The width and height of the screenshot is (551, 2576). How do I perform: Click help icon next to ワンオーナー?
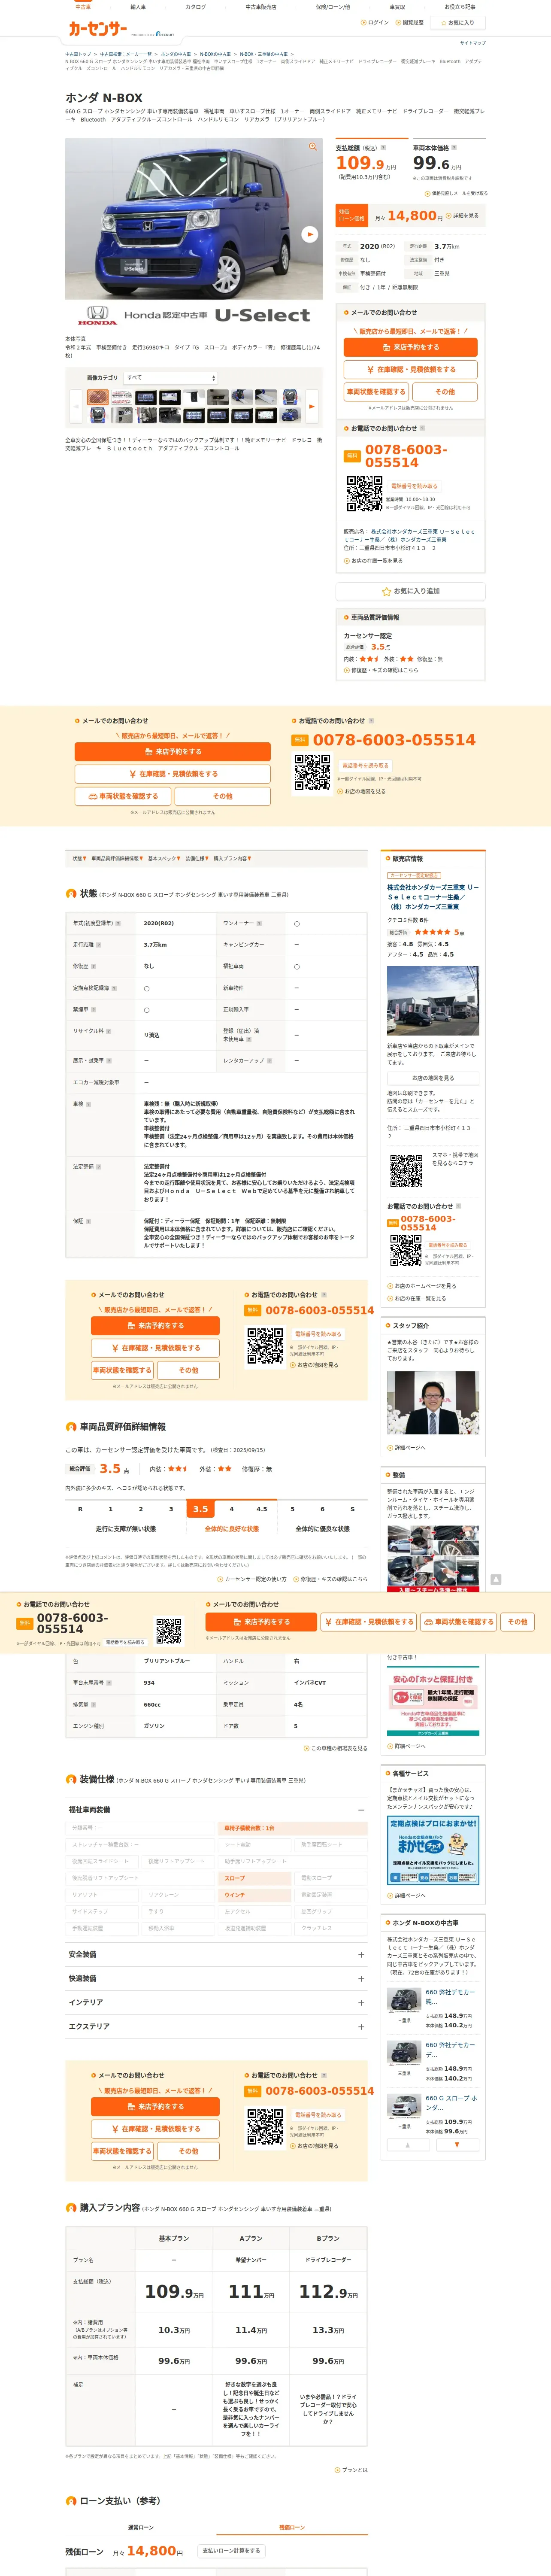[259, 923]
